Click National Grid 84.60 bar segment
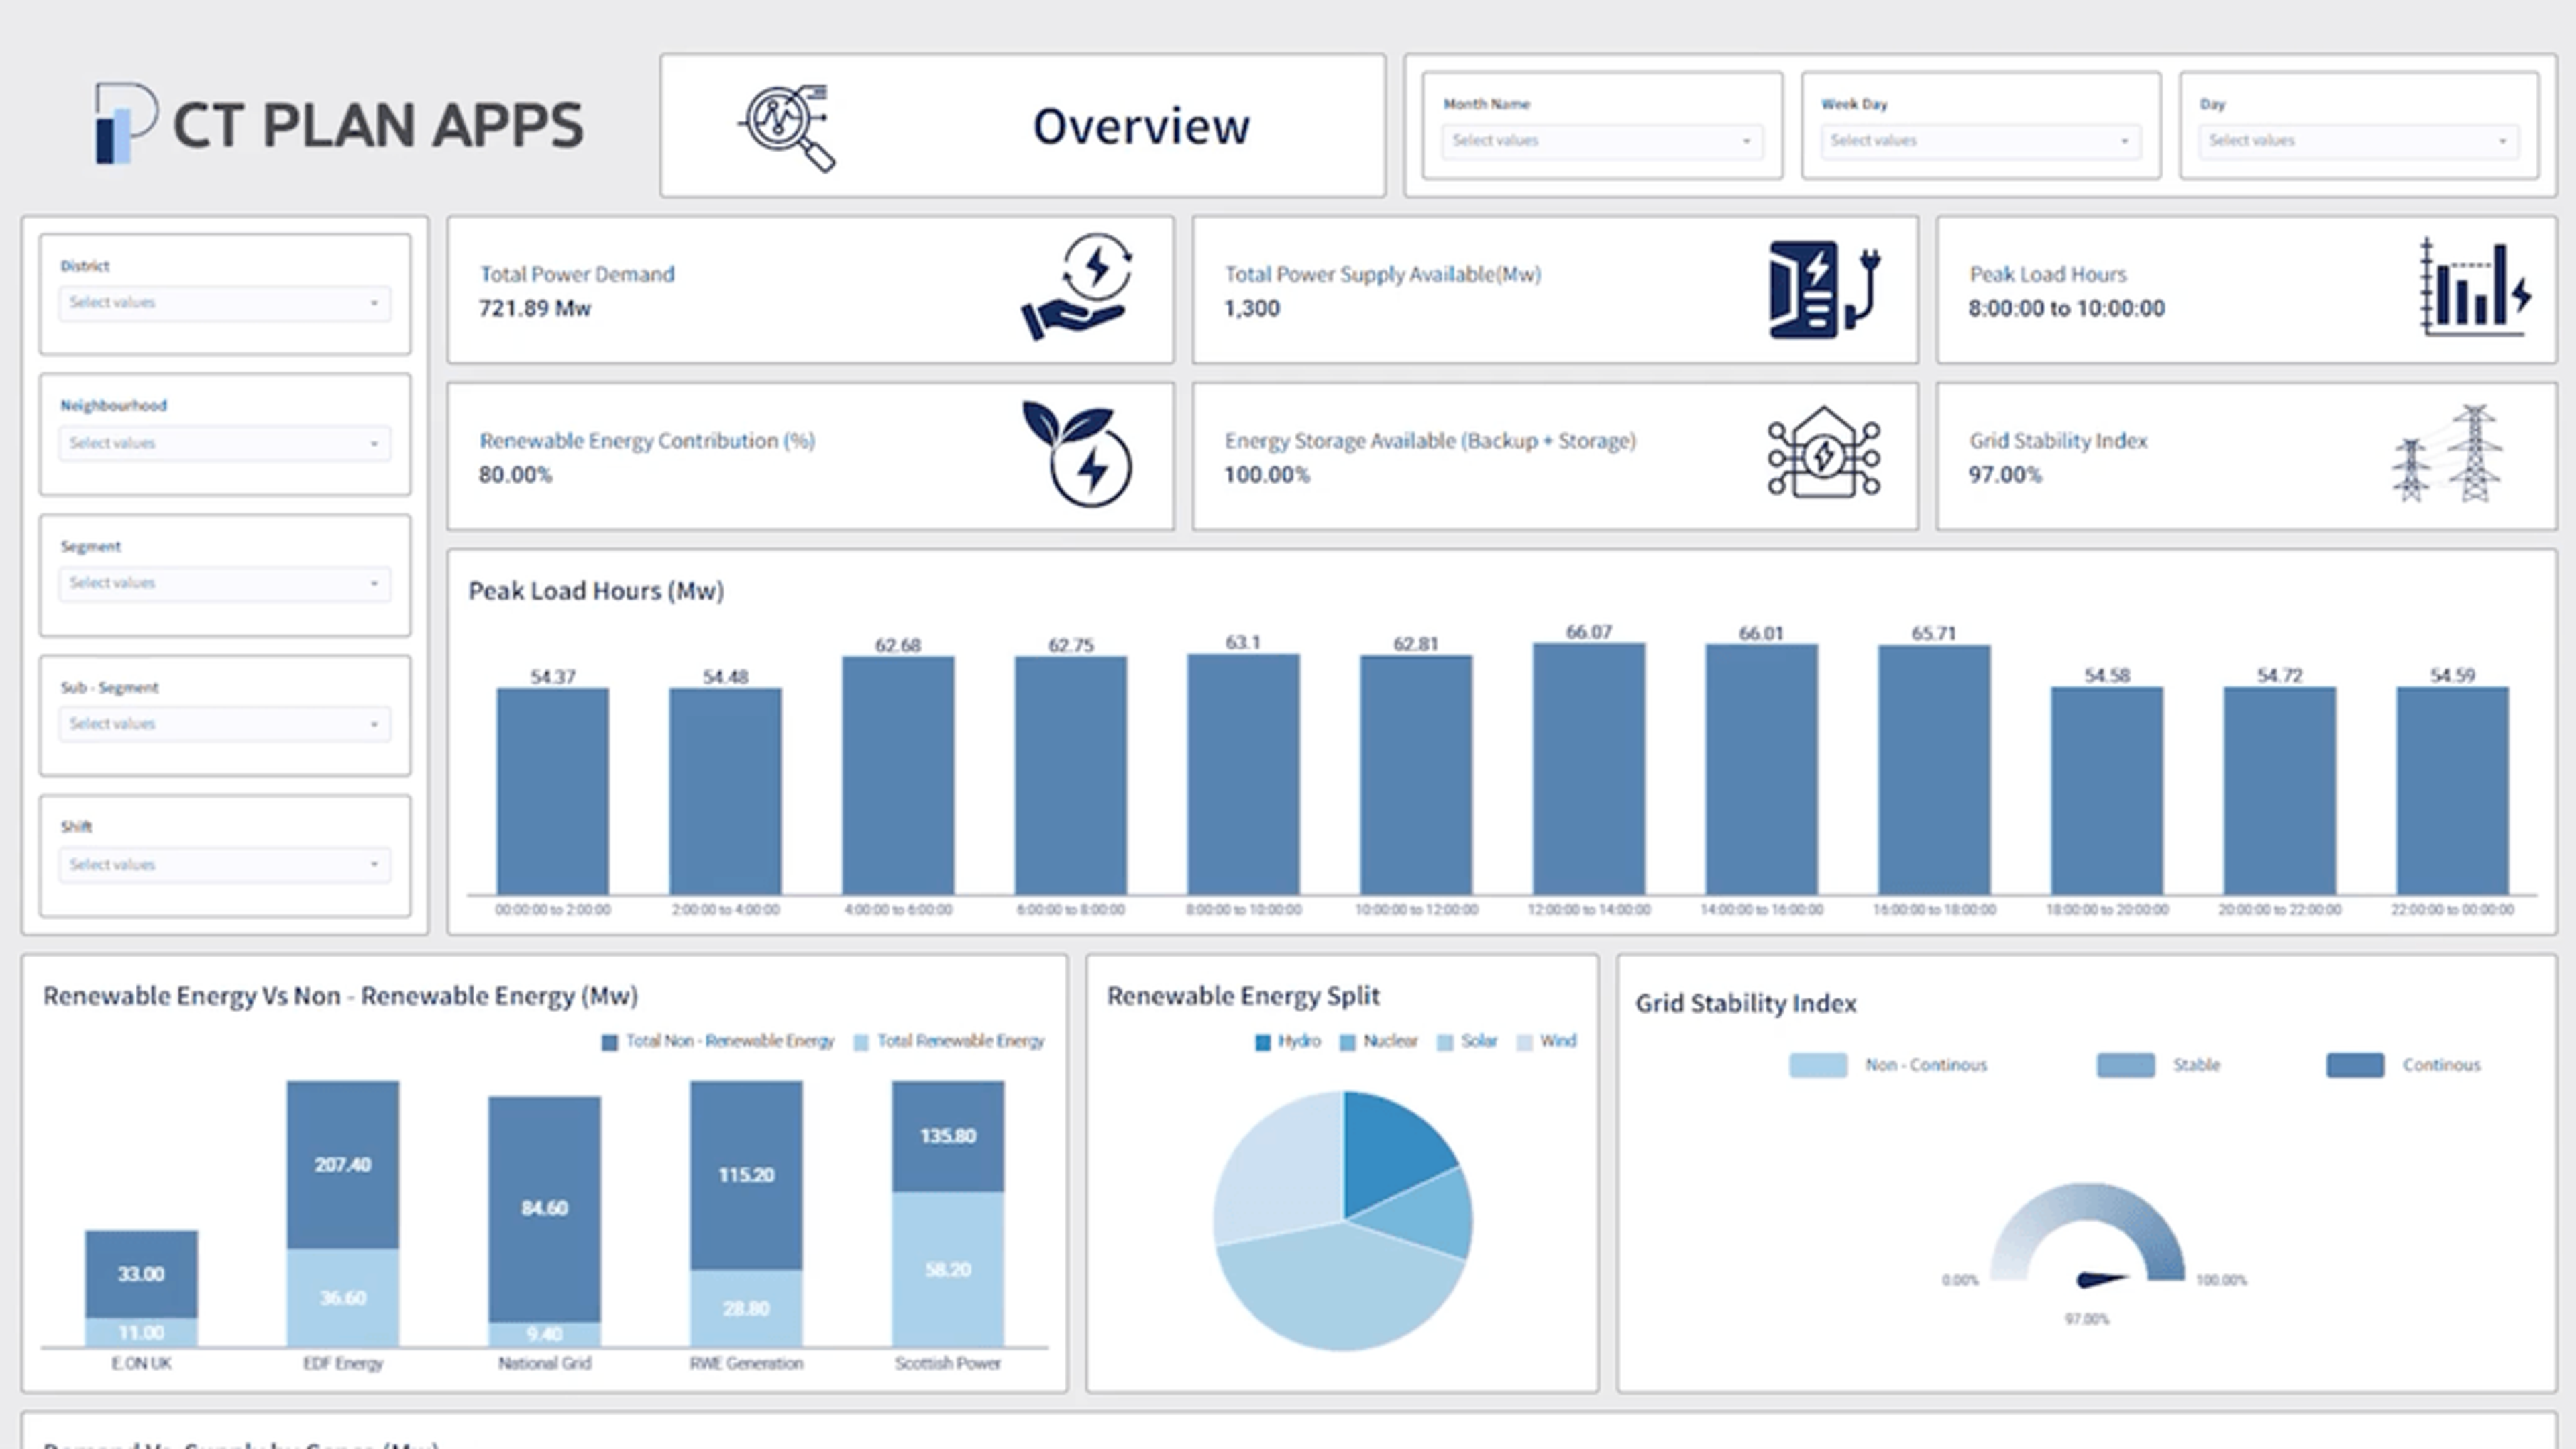Screen dimensions: 2576x1449 coord(545,1209)
